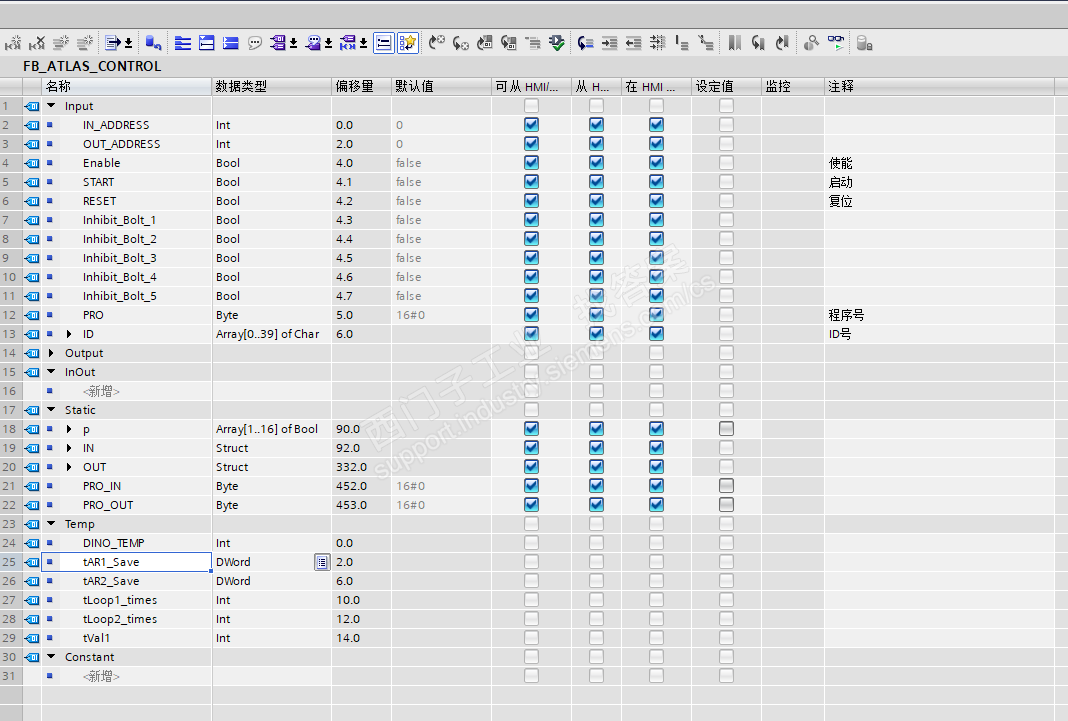This screenshot has height=721, width=1068.
Task: Click the database with lock icon
Action: [x=865, y=43]
